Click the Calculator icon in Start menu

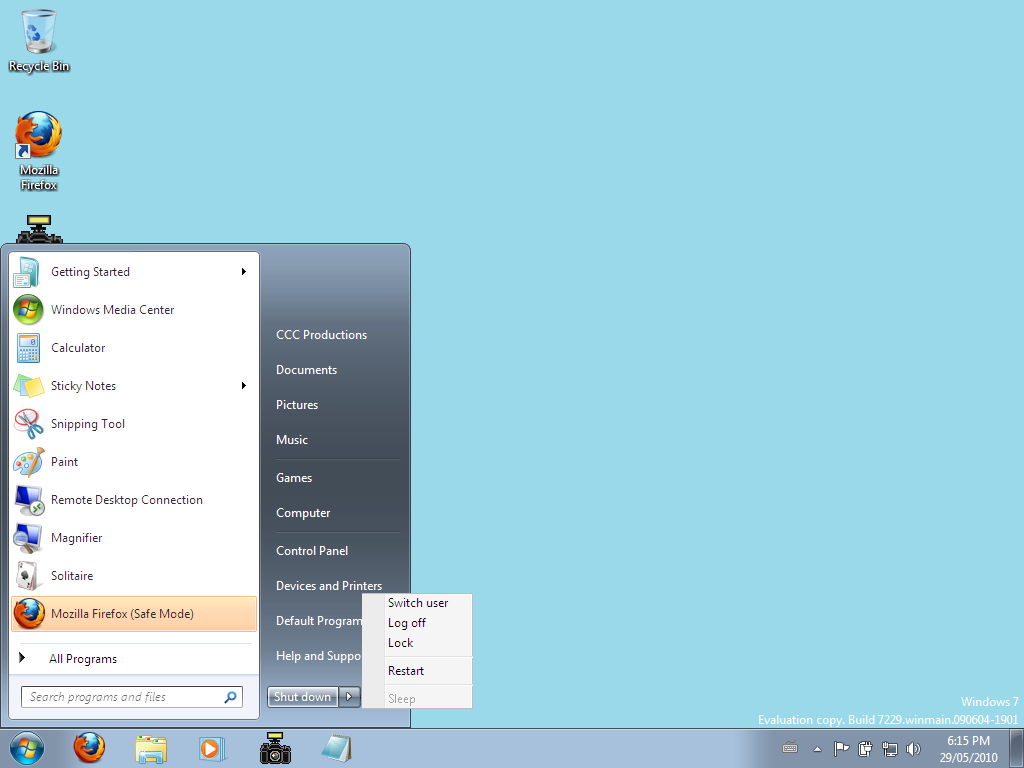coord(28,347)
